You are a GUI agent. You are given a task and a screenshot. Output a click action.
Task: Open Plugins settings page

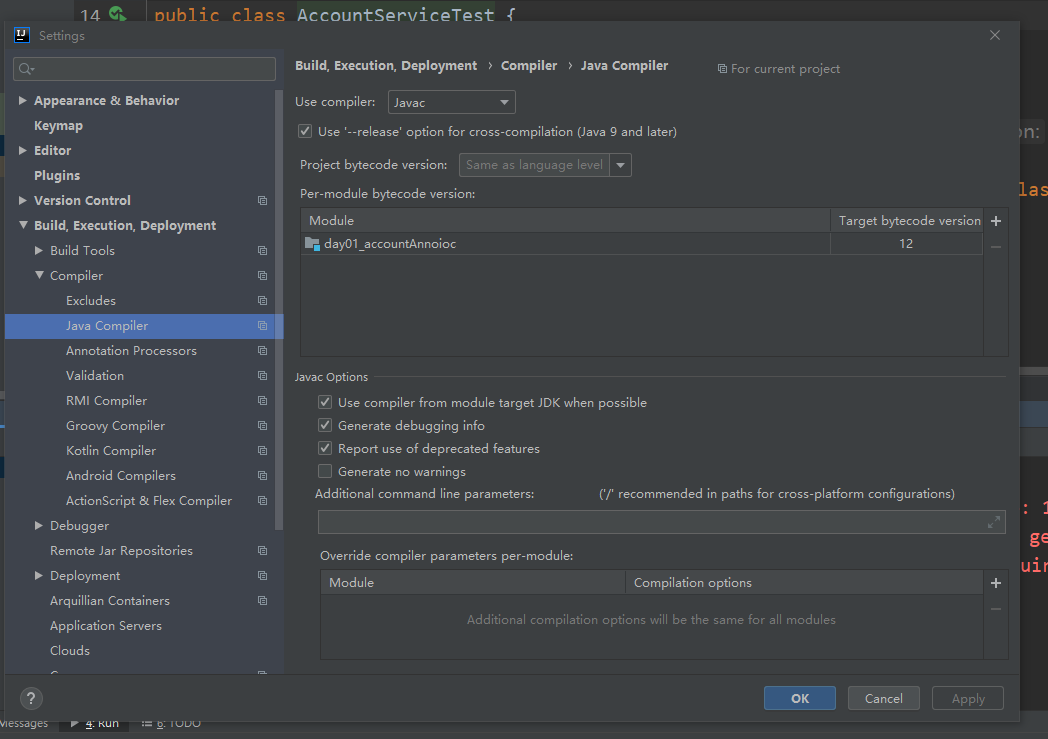(x=57, y=175)
